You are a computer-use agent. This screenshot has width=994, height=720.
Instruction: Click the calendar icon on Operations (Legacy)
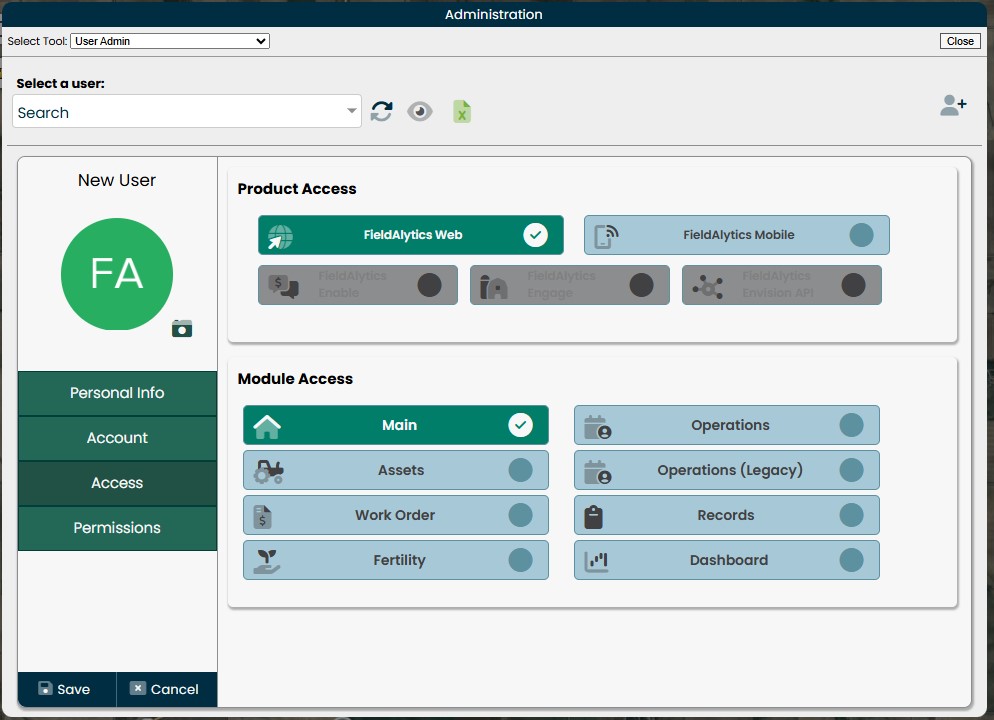pyautogui.click(x=598, y=472)
